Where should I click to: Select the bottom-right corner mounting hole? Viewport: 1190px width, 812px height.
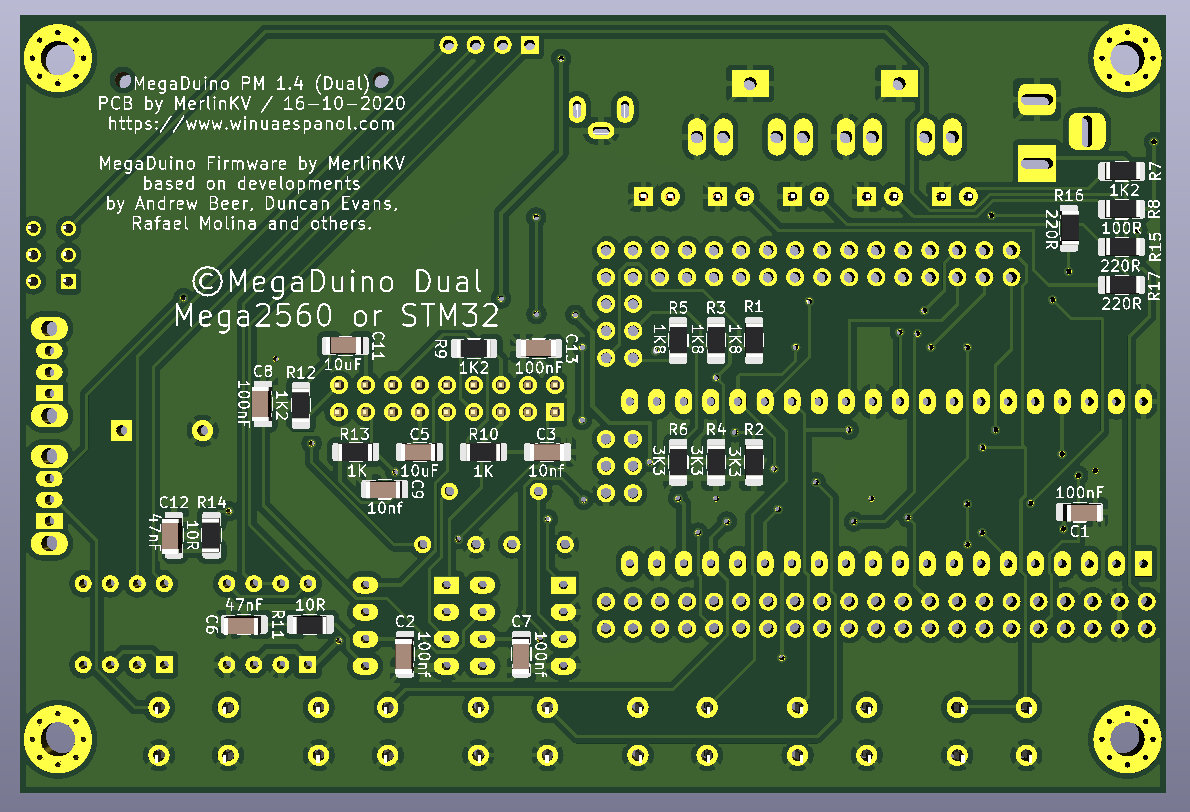(1126, 738)
